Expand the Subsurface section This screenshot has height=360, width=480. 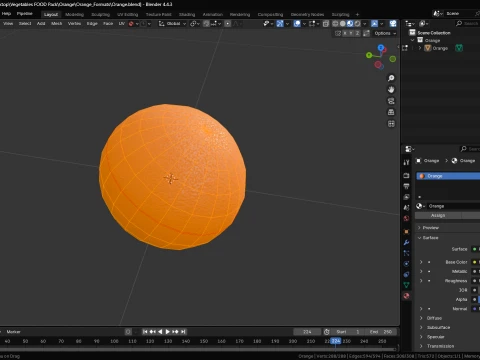[421, 327]
